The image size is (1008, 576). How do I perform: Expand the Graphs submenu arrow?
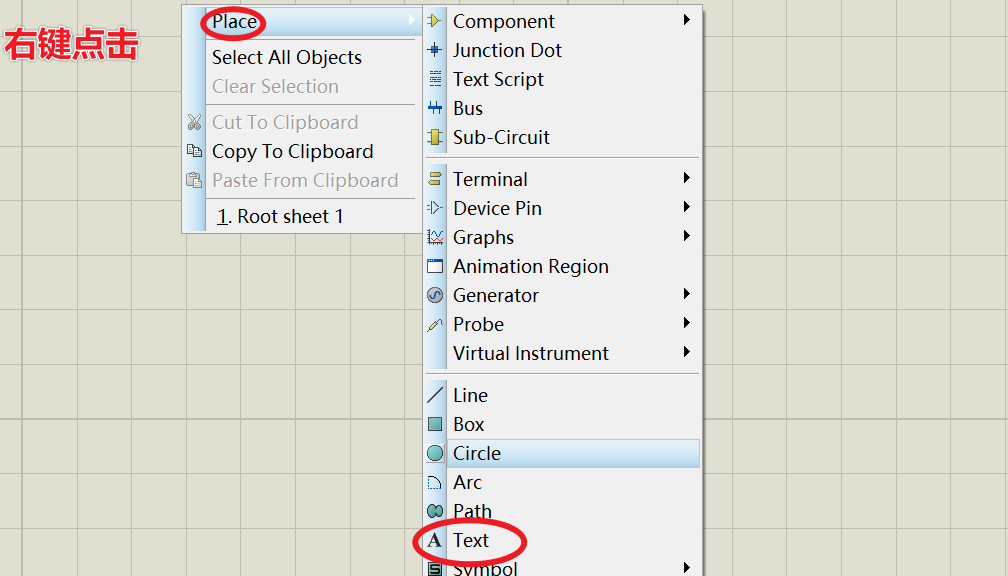[x=687, y=236]
